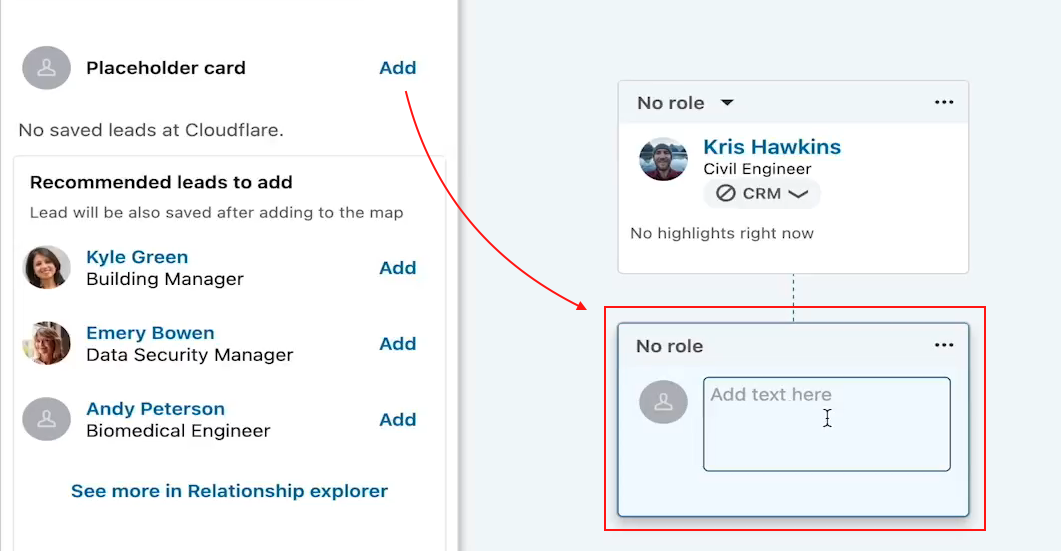Click Andy Peterson's avatar icon

(x=47, y=420)
